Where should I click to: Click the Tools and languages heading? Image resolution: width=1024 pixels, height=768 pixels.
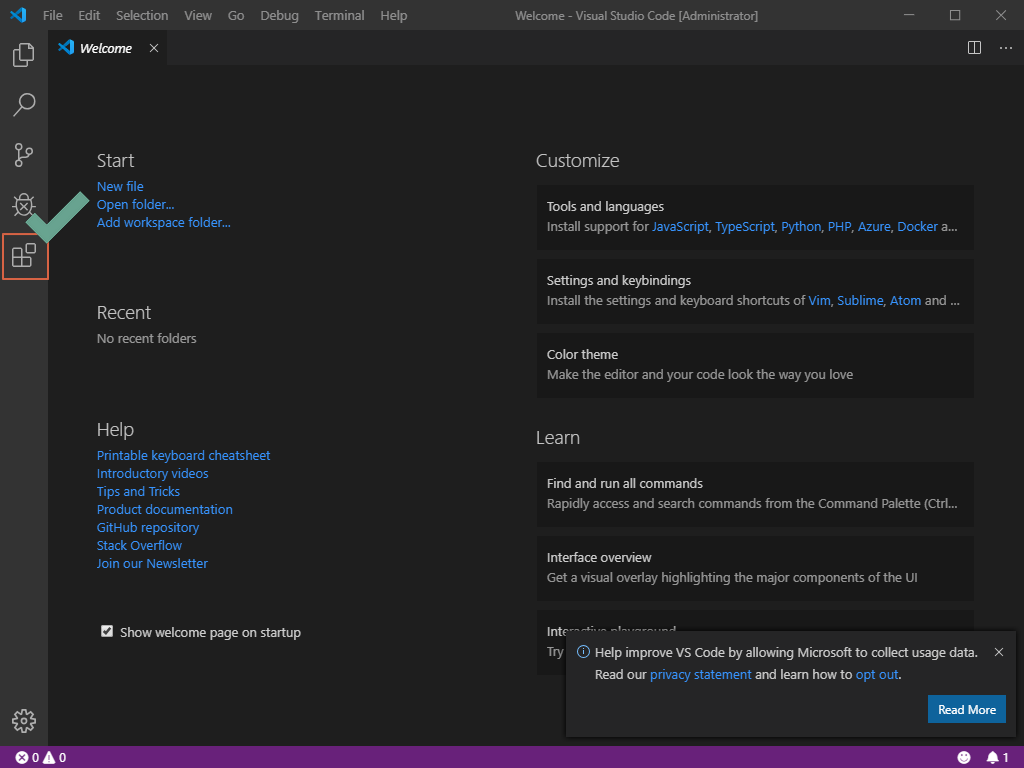pos(605,206)
